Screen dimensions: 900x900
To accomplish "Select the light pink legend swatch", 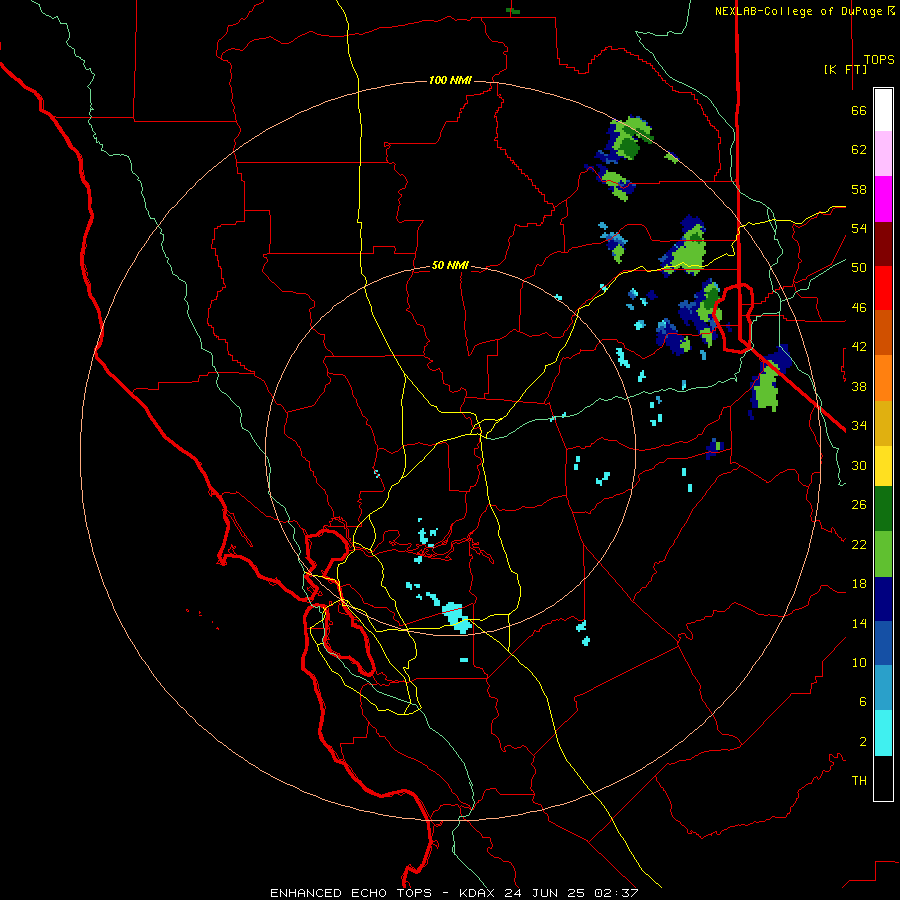I will pos(883,153).
